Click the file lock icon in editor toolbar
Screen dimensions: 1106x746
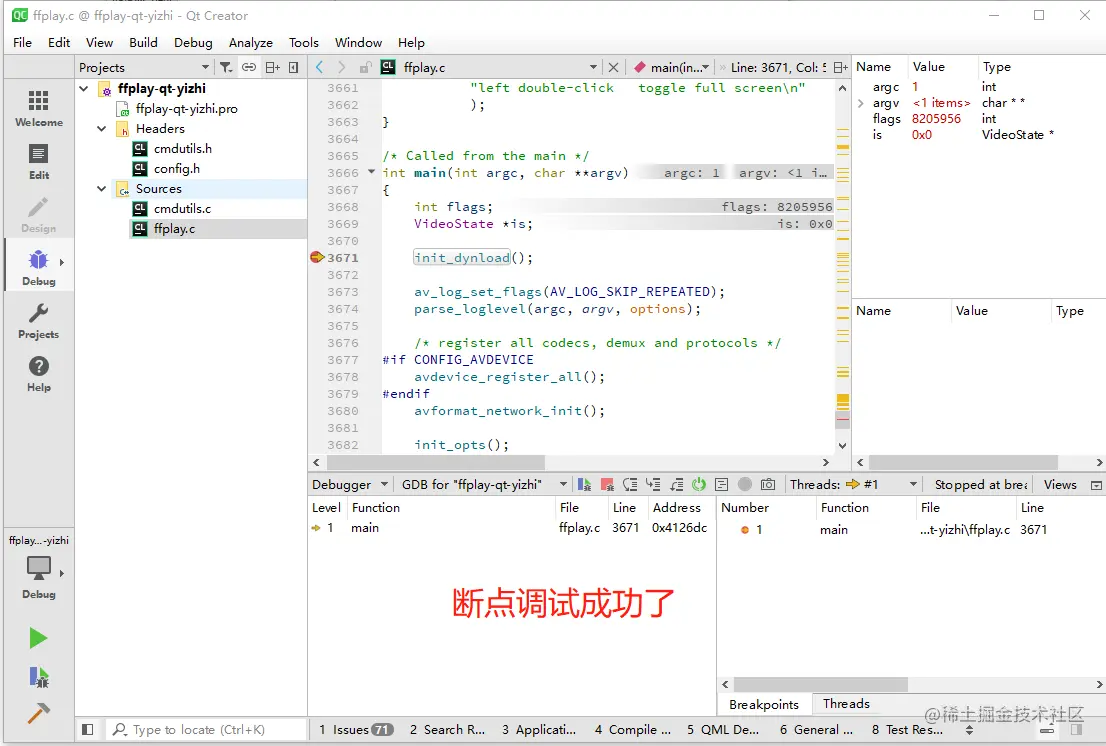click(x=365, y=67)
